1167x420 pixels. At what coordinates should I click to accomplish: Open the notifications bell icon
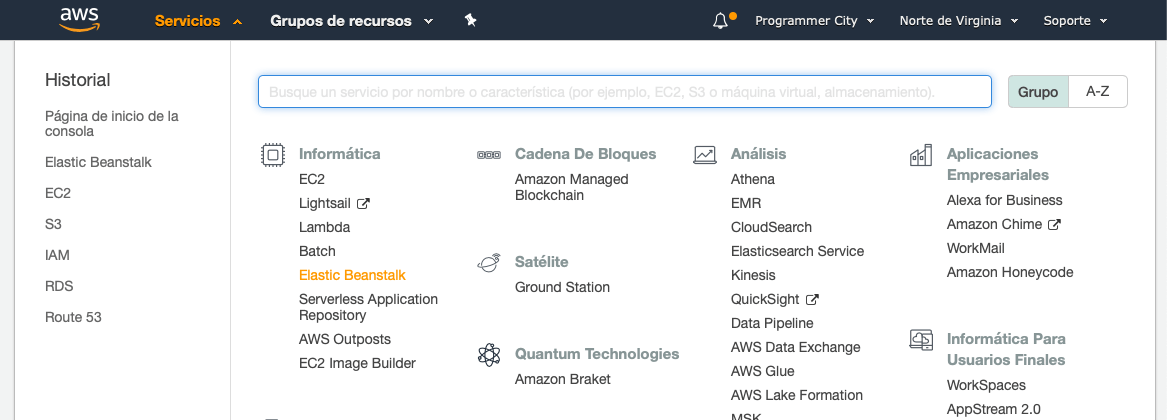[x=720, y=21]
